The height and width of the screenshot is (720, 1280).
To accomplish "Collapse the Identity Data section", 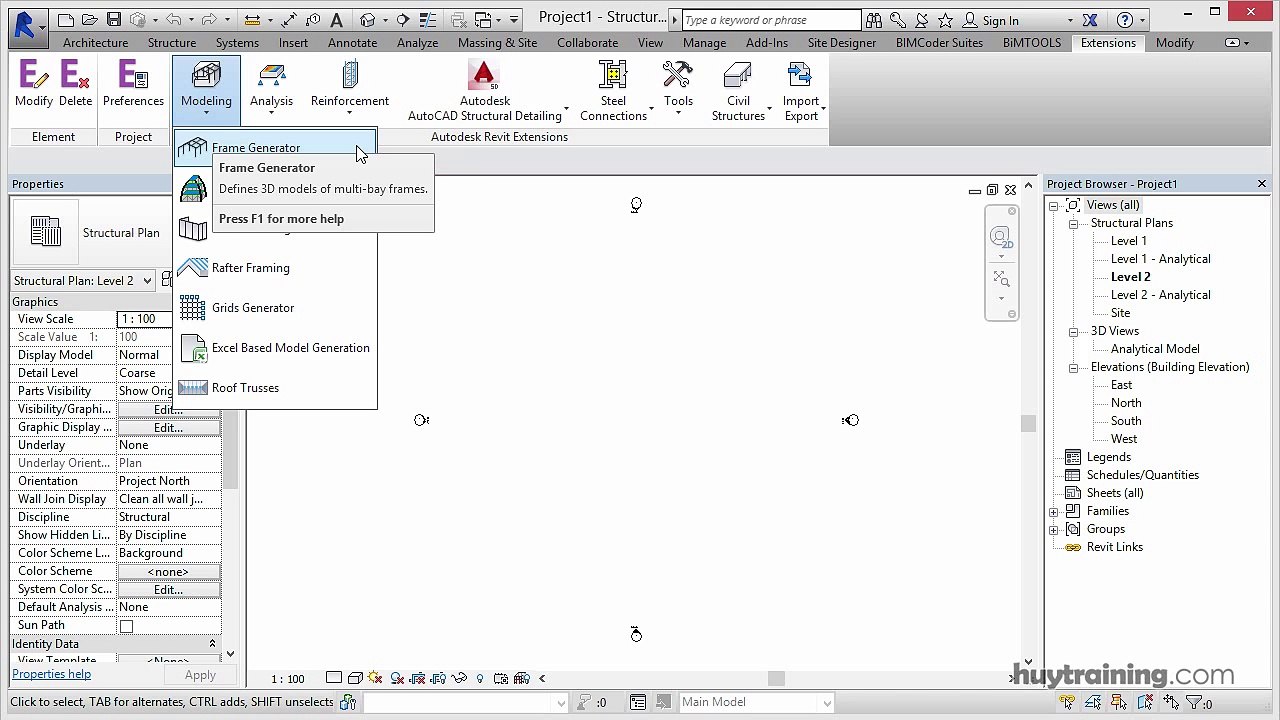I will coord(212,644).
